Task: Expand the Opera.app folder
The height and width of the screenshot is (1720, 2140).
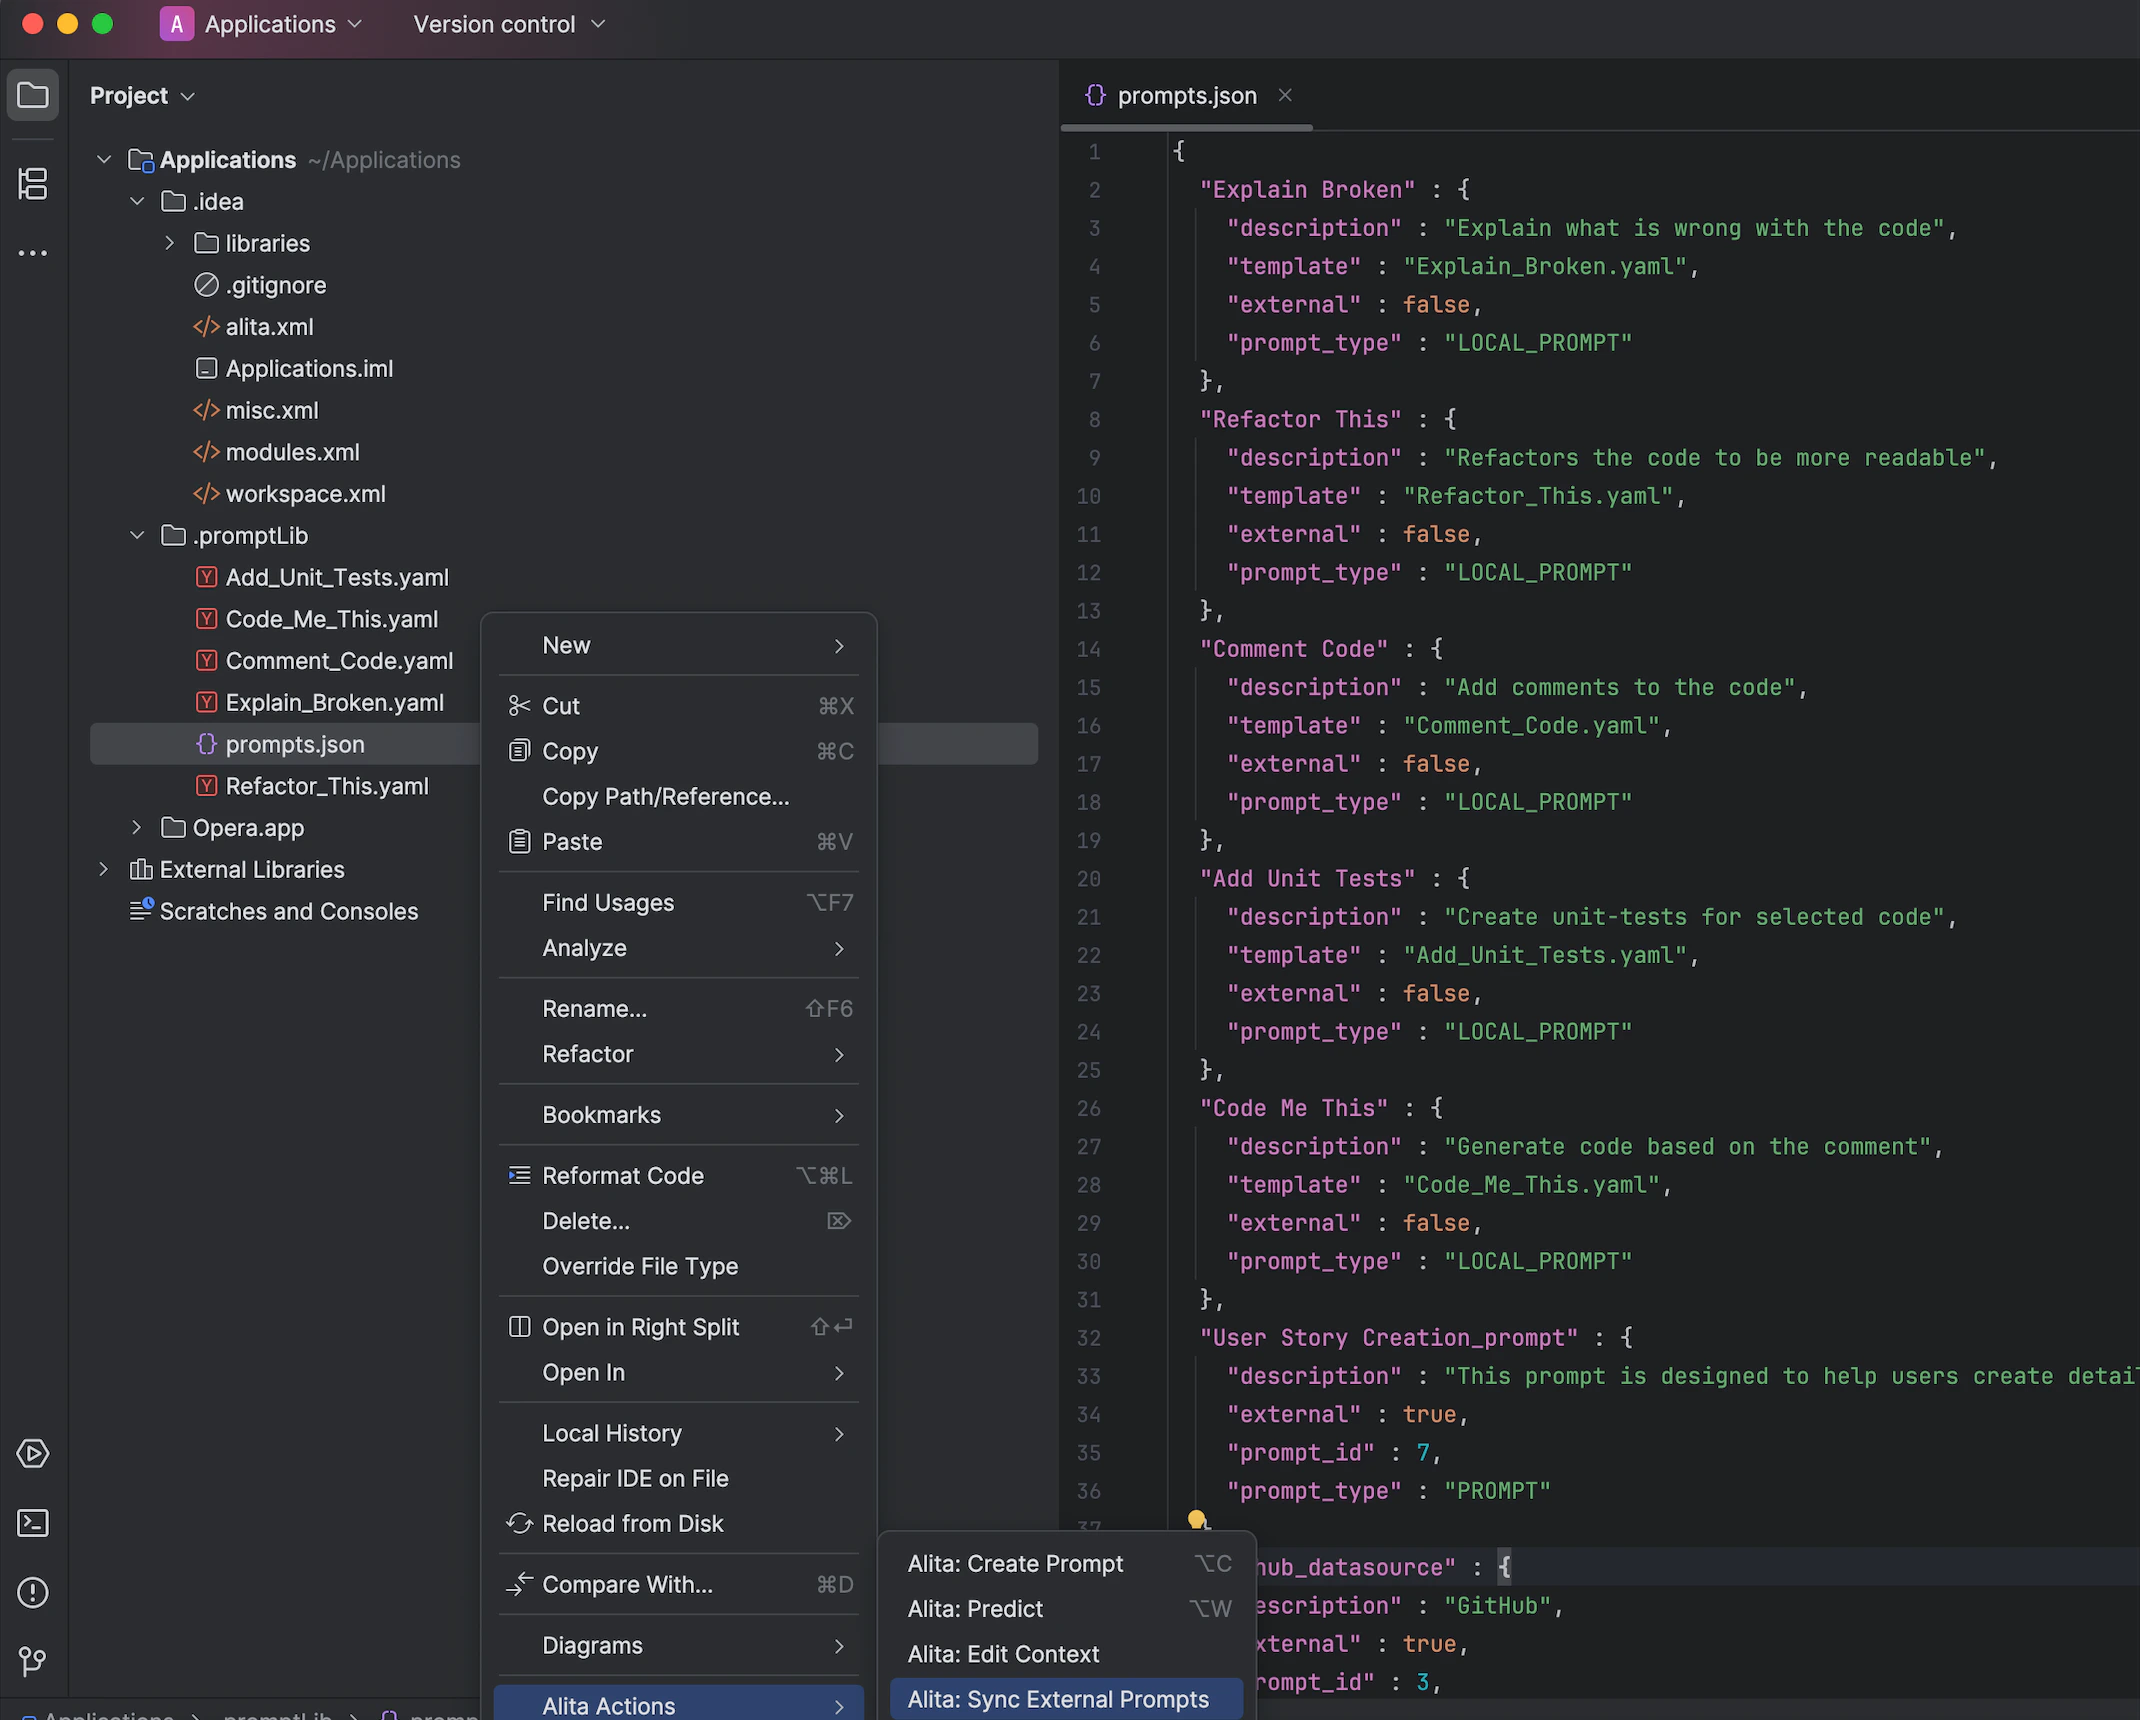Action: pyautogui.click(x=137, y=828)
